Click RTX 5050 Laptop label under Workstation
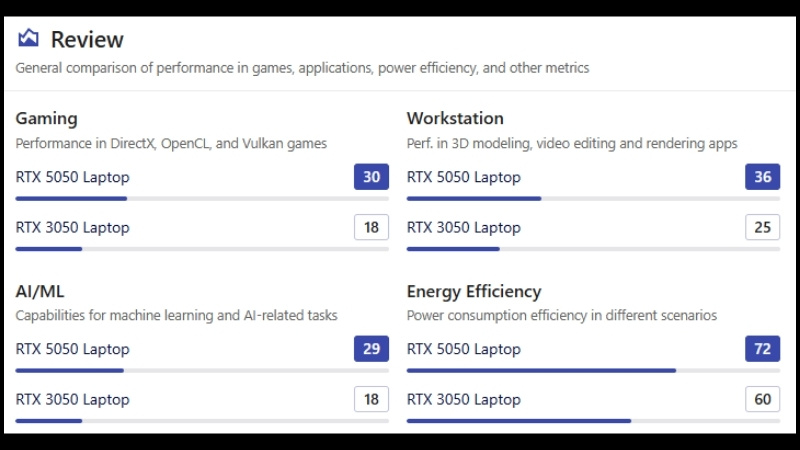800x450 pixels. click(464, 177)
